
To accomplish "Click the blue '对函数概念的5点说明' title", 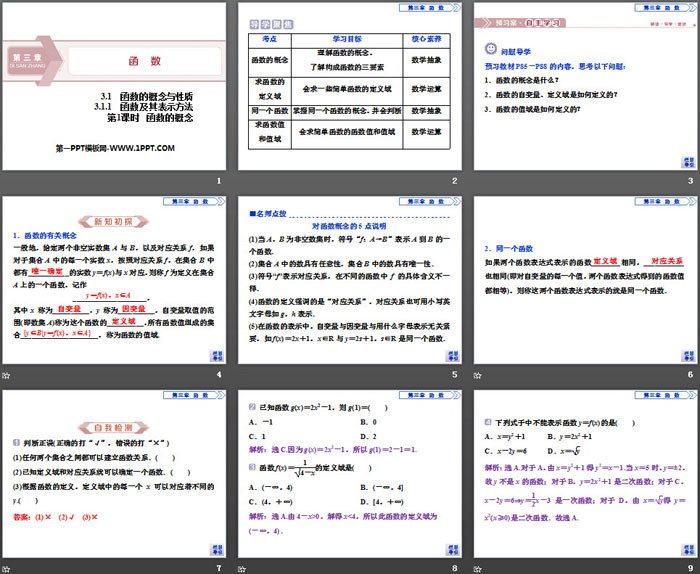I will coord(349,226).
